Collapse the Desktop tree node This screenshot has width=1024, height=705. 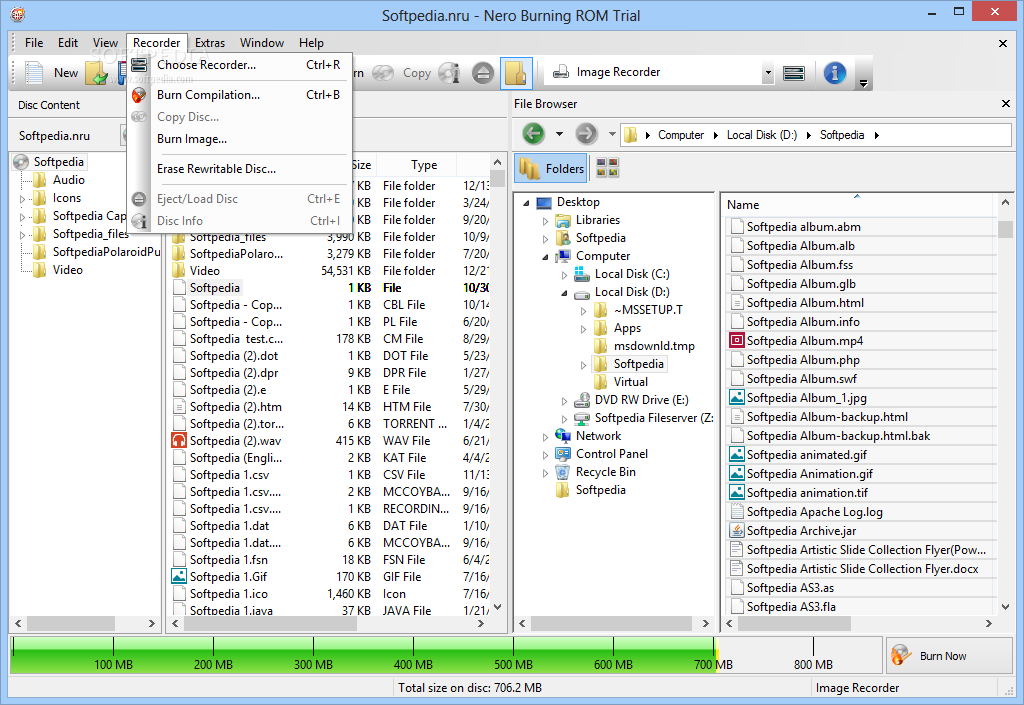point(526,203)
